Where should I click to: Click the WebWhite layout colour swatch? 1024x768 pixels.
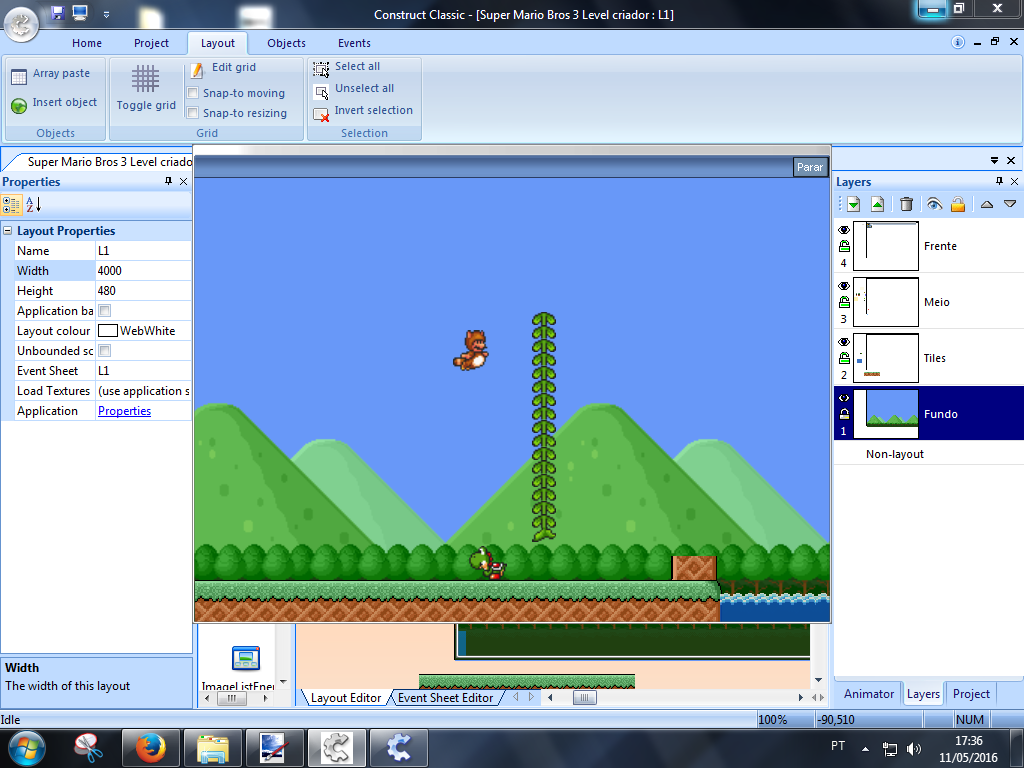tap(107, 331)
